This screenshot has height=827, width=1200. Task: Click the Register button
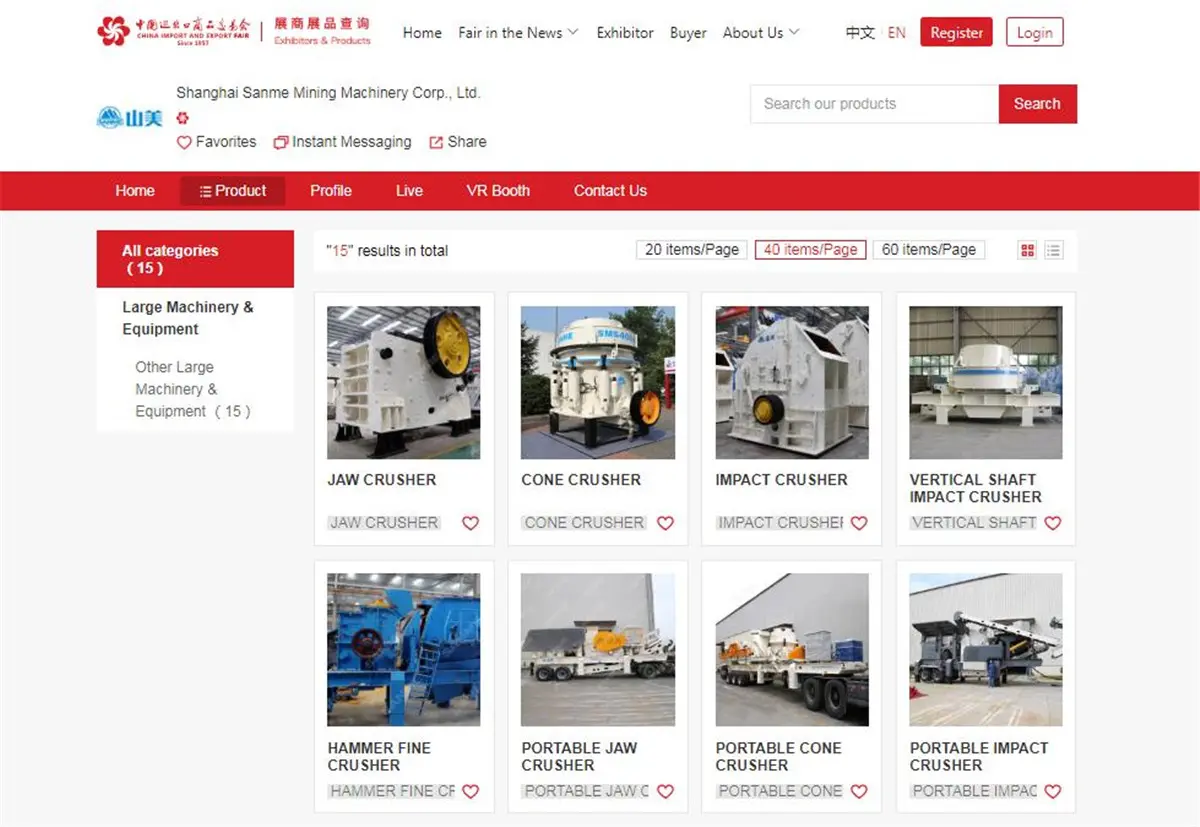956,32
